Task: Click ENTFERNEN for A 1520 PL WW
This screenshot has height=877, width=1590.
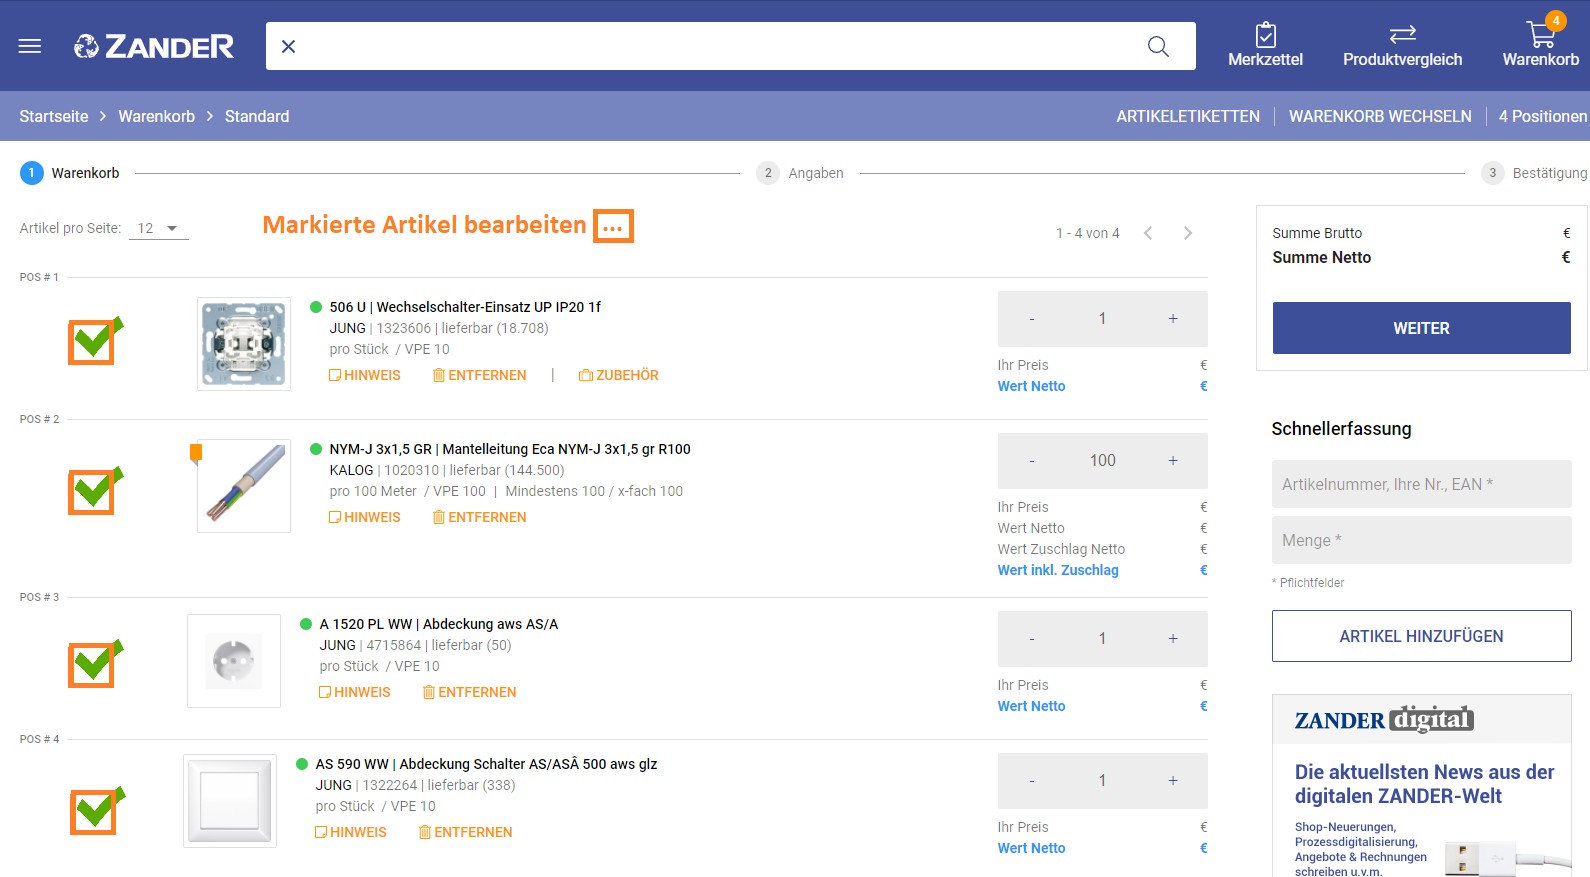Action: [x=470, y=692]
